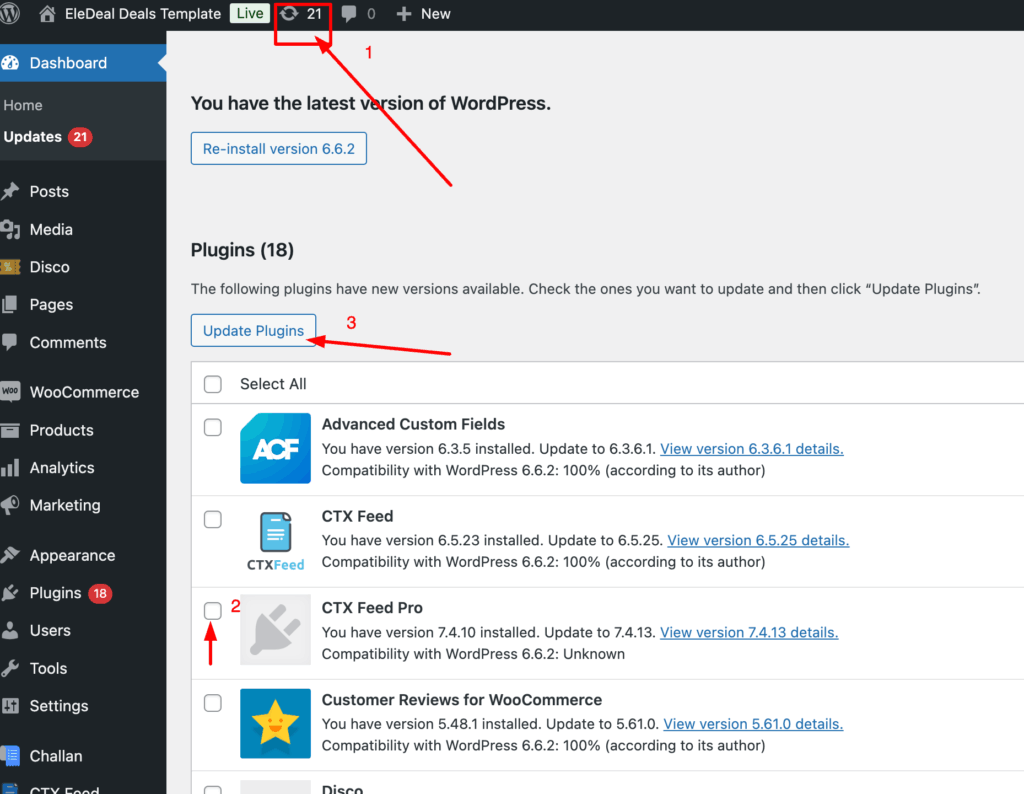Click the CTX Feed Pro placeholder plug image

[275, 630]
